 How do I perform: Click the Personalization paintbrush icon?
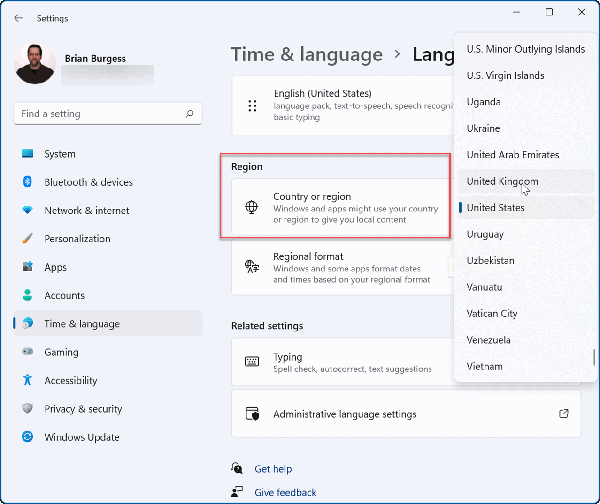(x=28, y=238)
